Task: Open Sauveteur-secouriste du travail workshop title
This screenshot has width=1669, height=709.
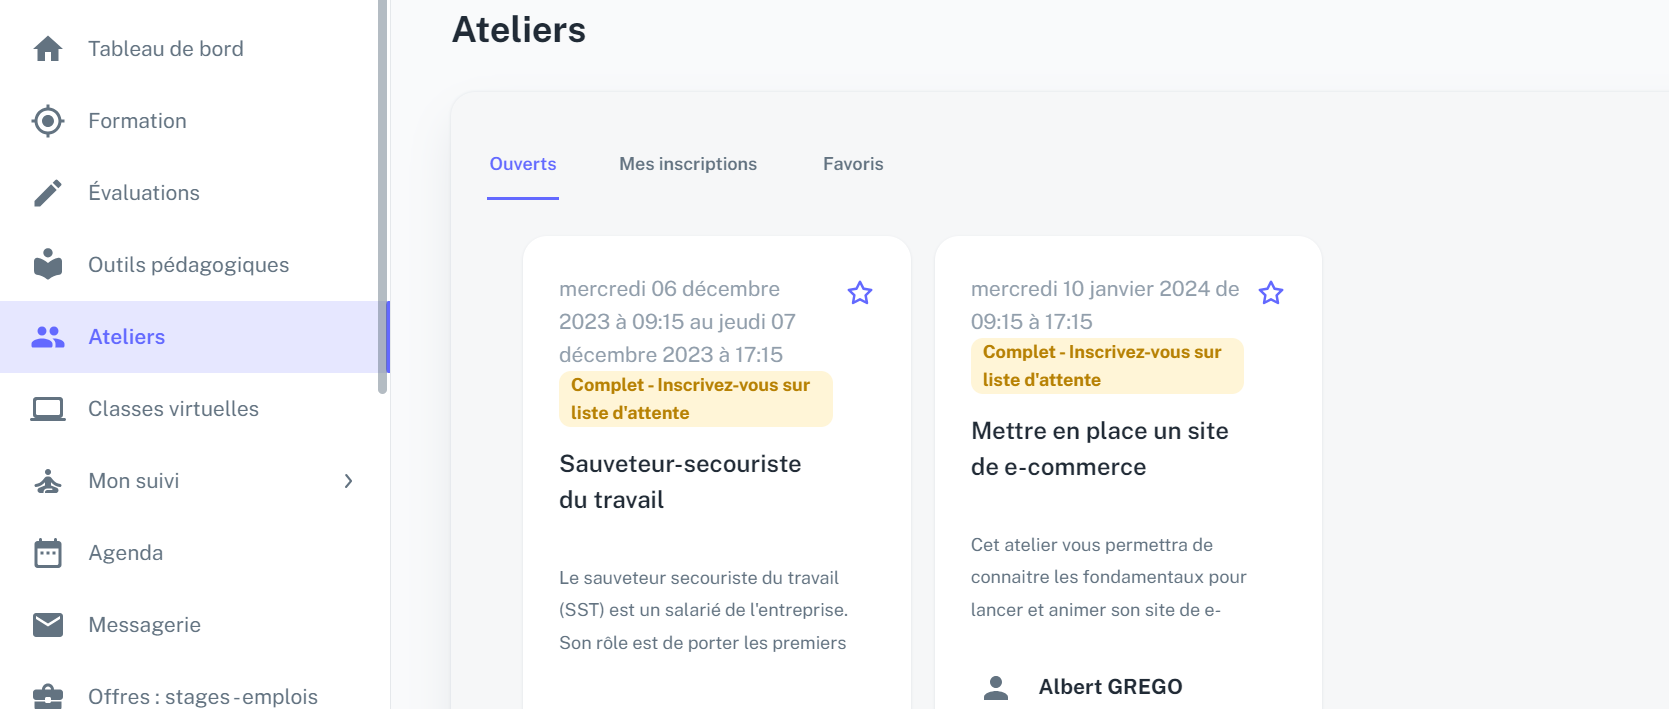Action: (x=680, y=481)
